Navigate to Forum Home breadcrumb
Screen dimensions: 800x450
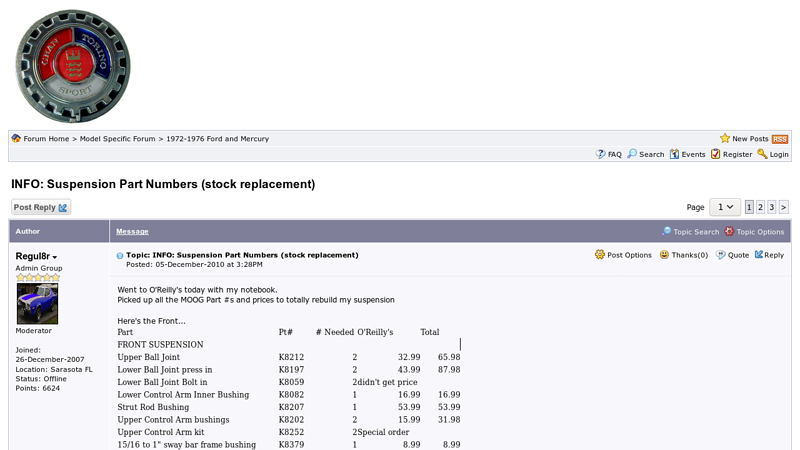[46, 139]
